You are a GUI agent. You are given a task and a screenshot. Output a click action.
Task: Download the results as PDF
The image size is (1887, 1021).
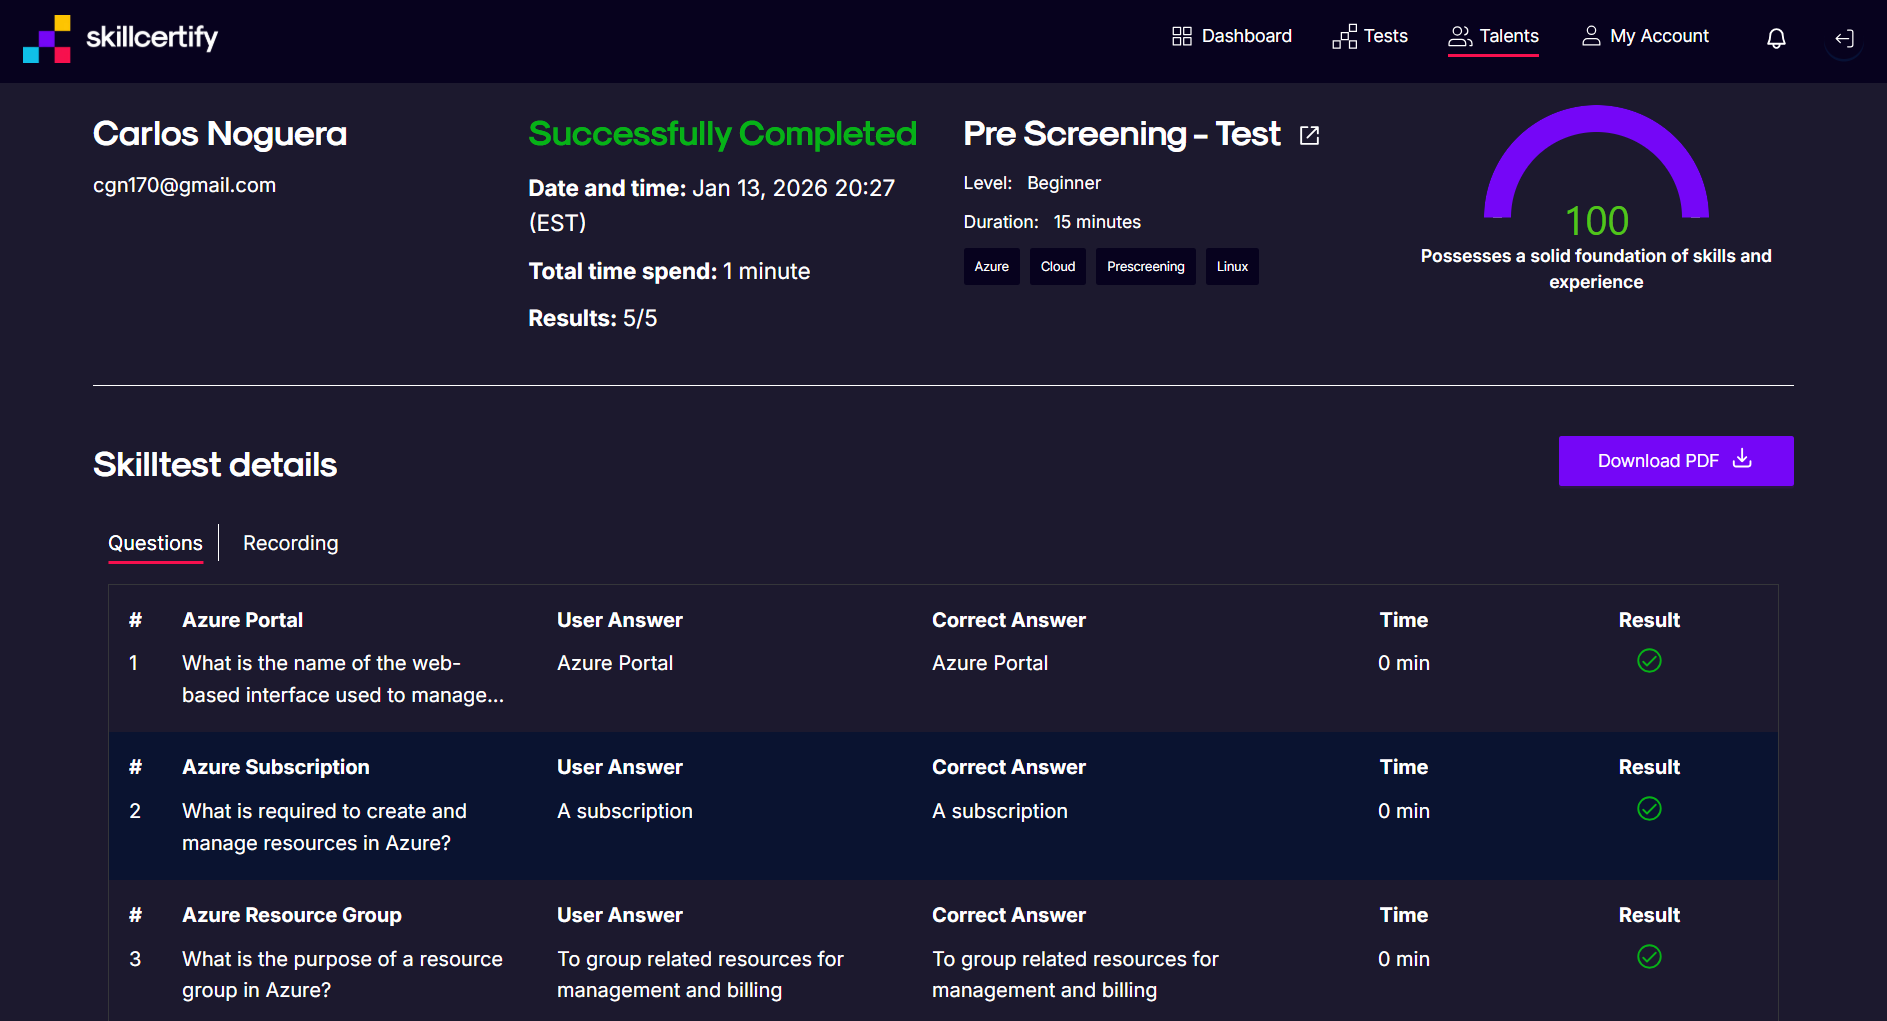coord(1675,461)
